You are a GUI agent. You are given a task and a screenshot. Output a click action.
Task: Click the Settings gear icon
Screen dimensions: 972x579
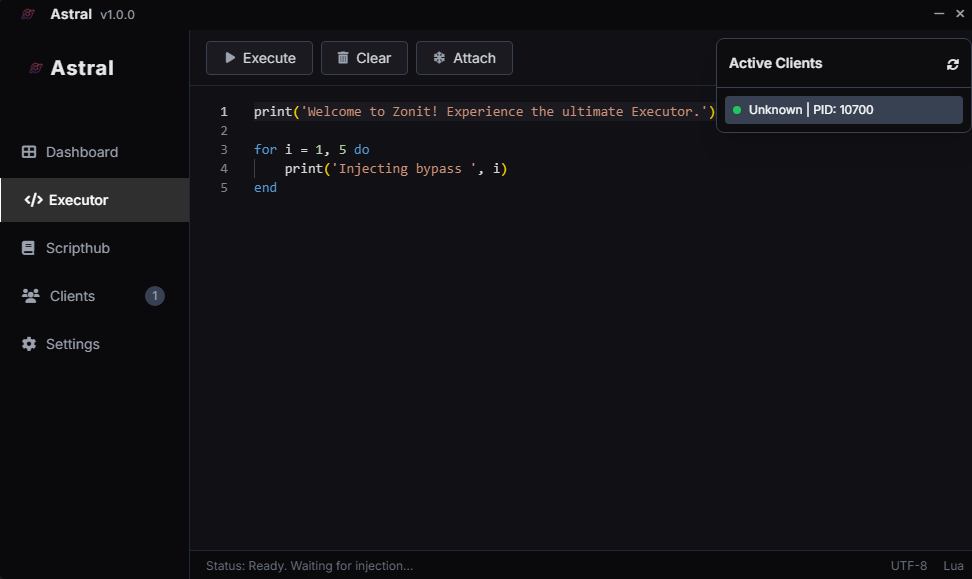tap(29, 344)
